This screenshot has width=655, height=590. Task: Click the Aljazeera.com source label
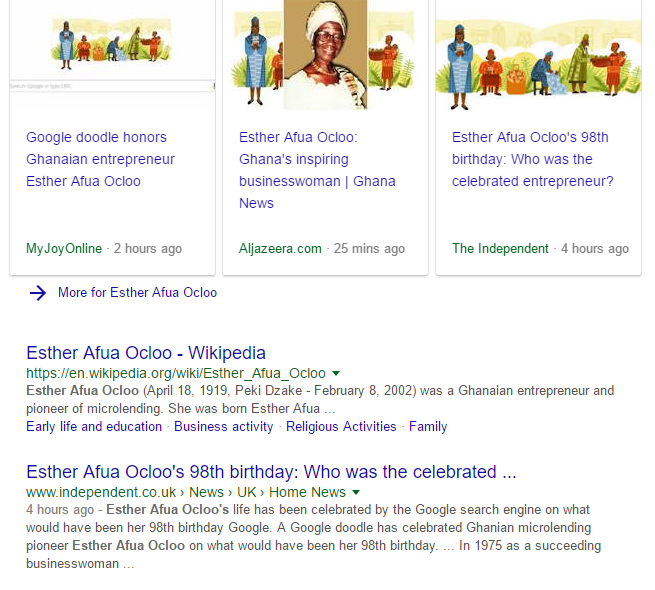(x=280, y=249)
